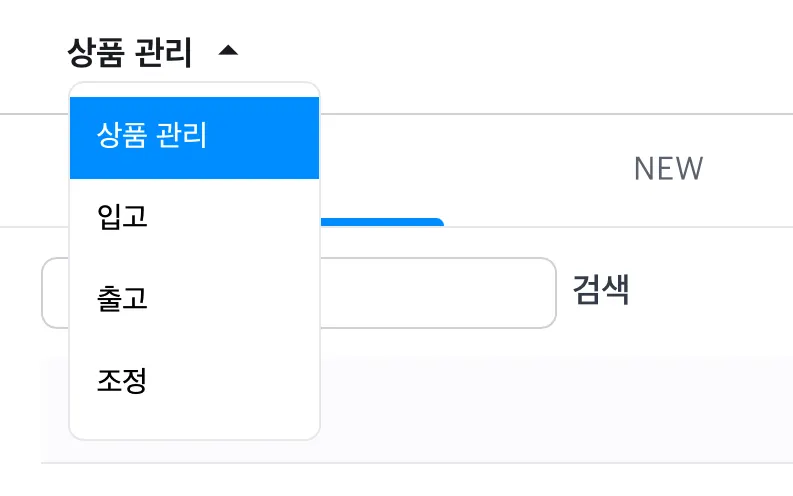Click the 상품 관리 page title text

(x=129, y=50)
